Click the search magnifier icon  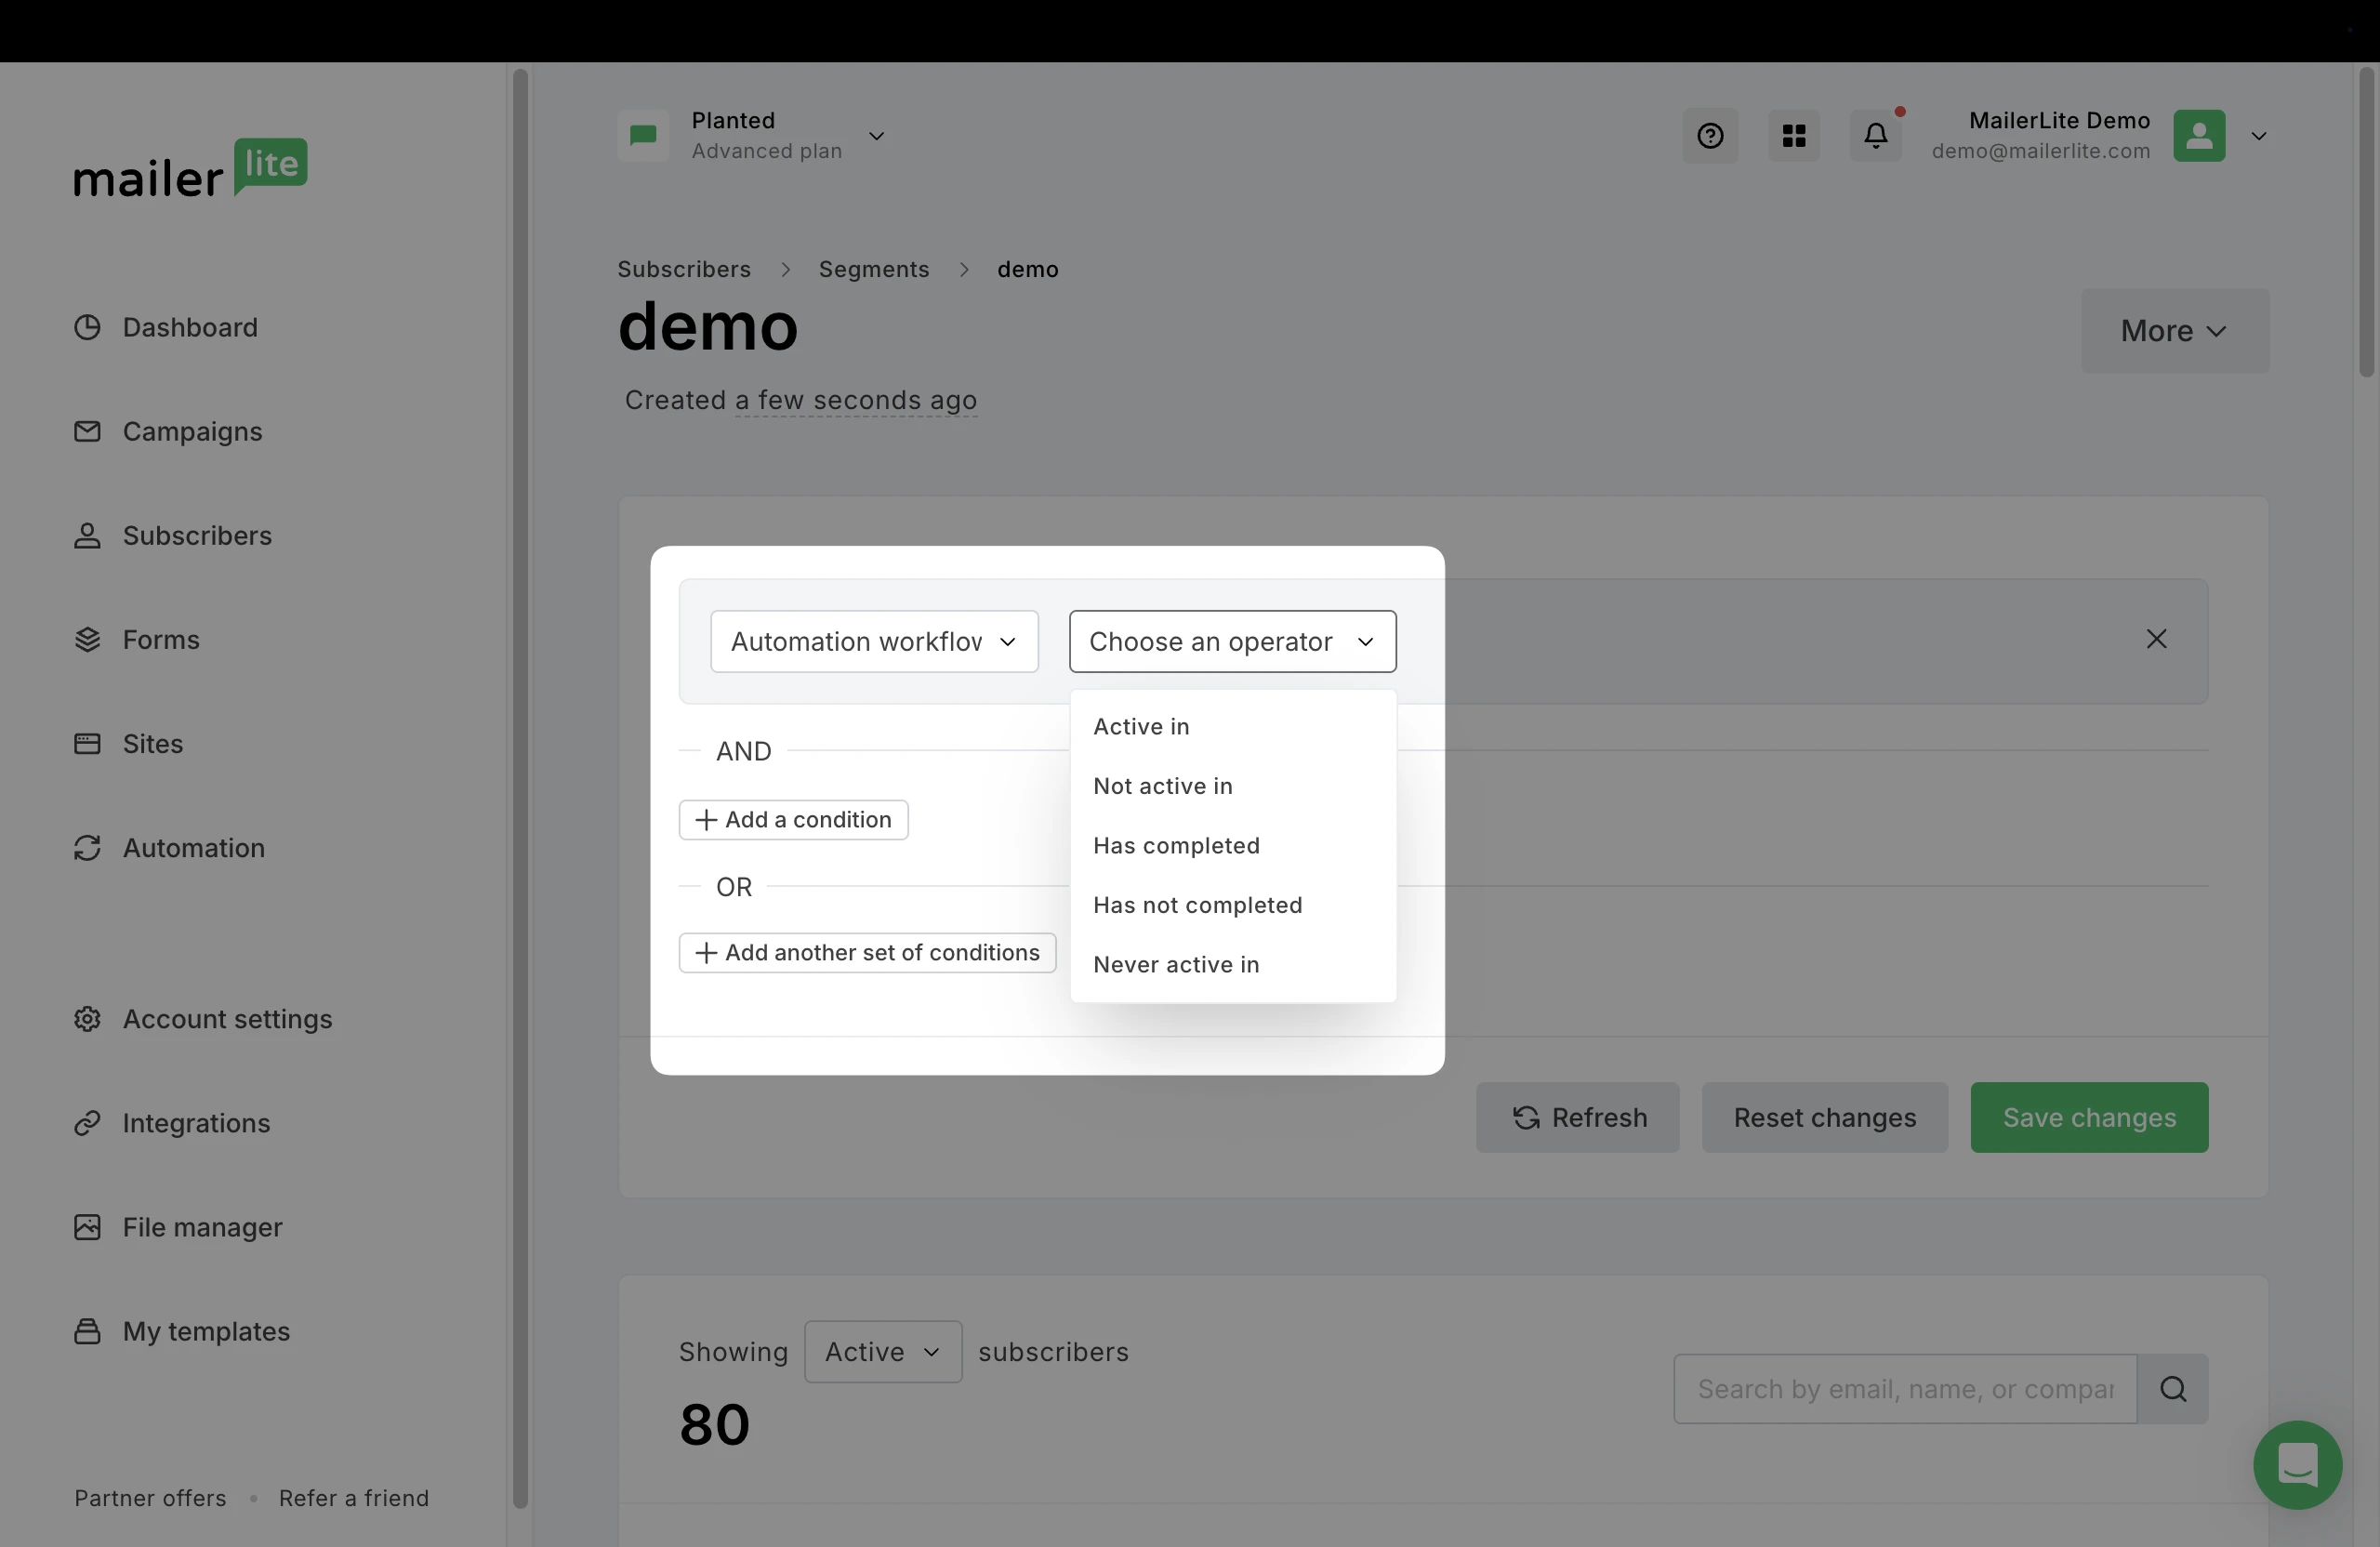click(x=2172, y=1389)
